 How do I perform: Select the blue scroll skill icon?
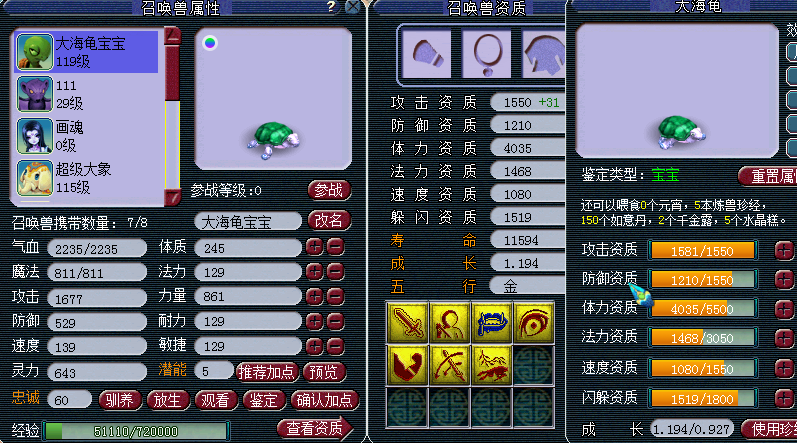pyautogui.click(x=491, y=323)
